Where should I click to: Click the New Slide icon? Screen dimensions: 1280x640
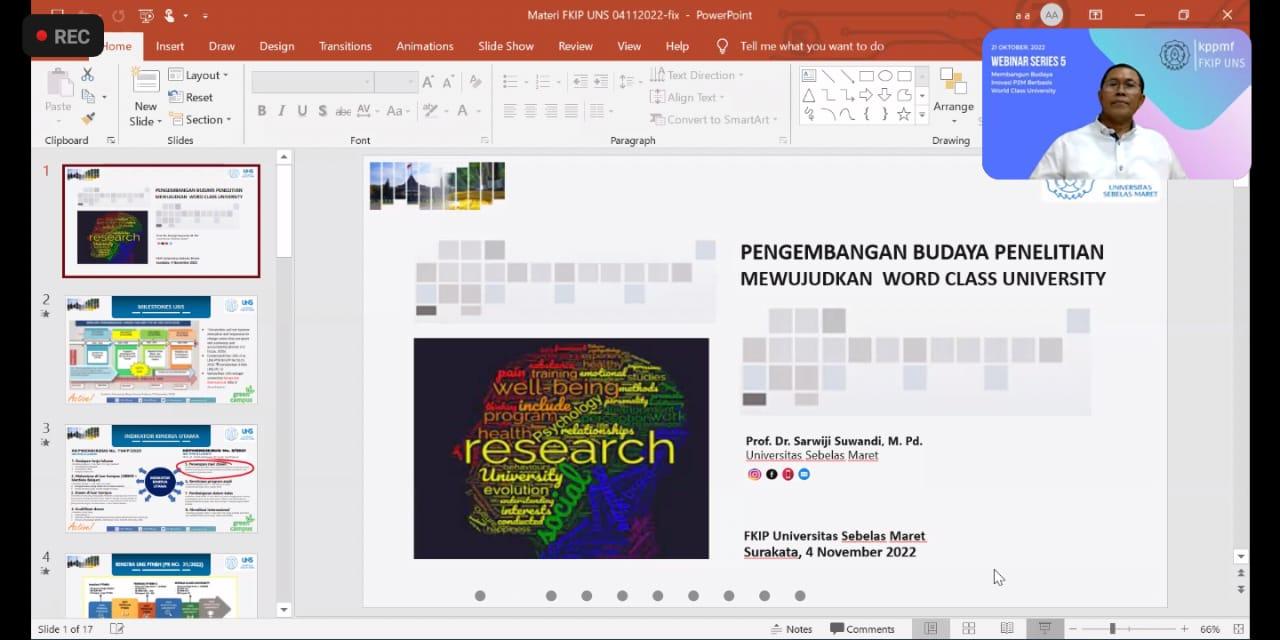(x=146, y=83)
